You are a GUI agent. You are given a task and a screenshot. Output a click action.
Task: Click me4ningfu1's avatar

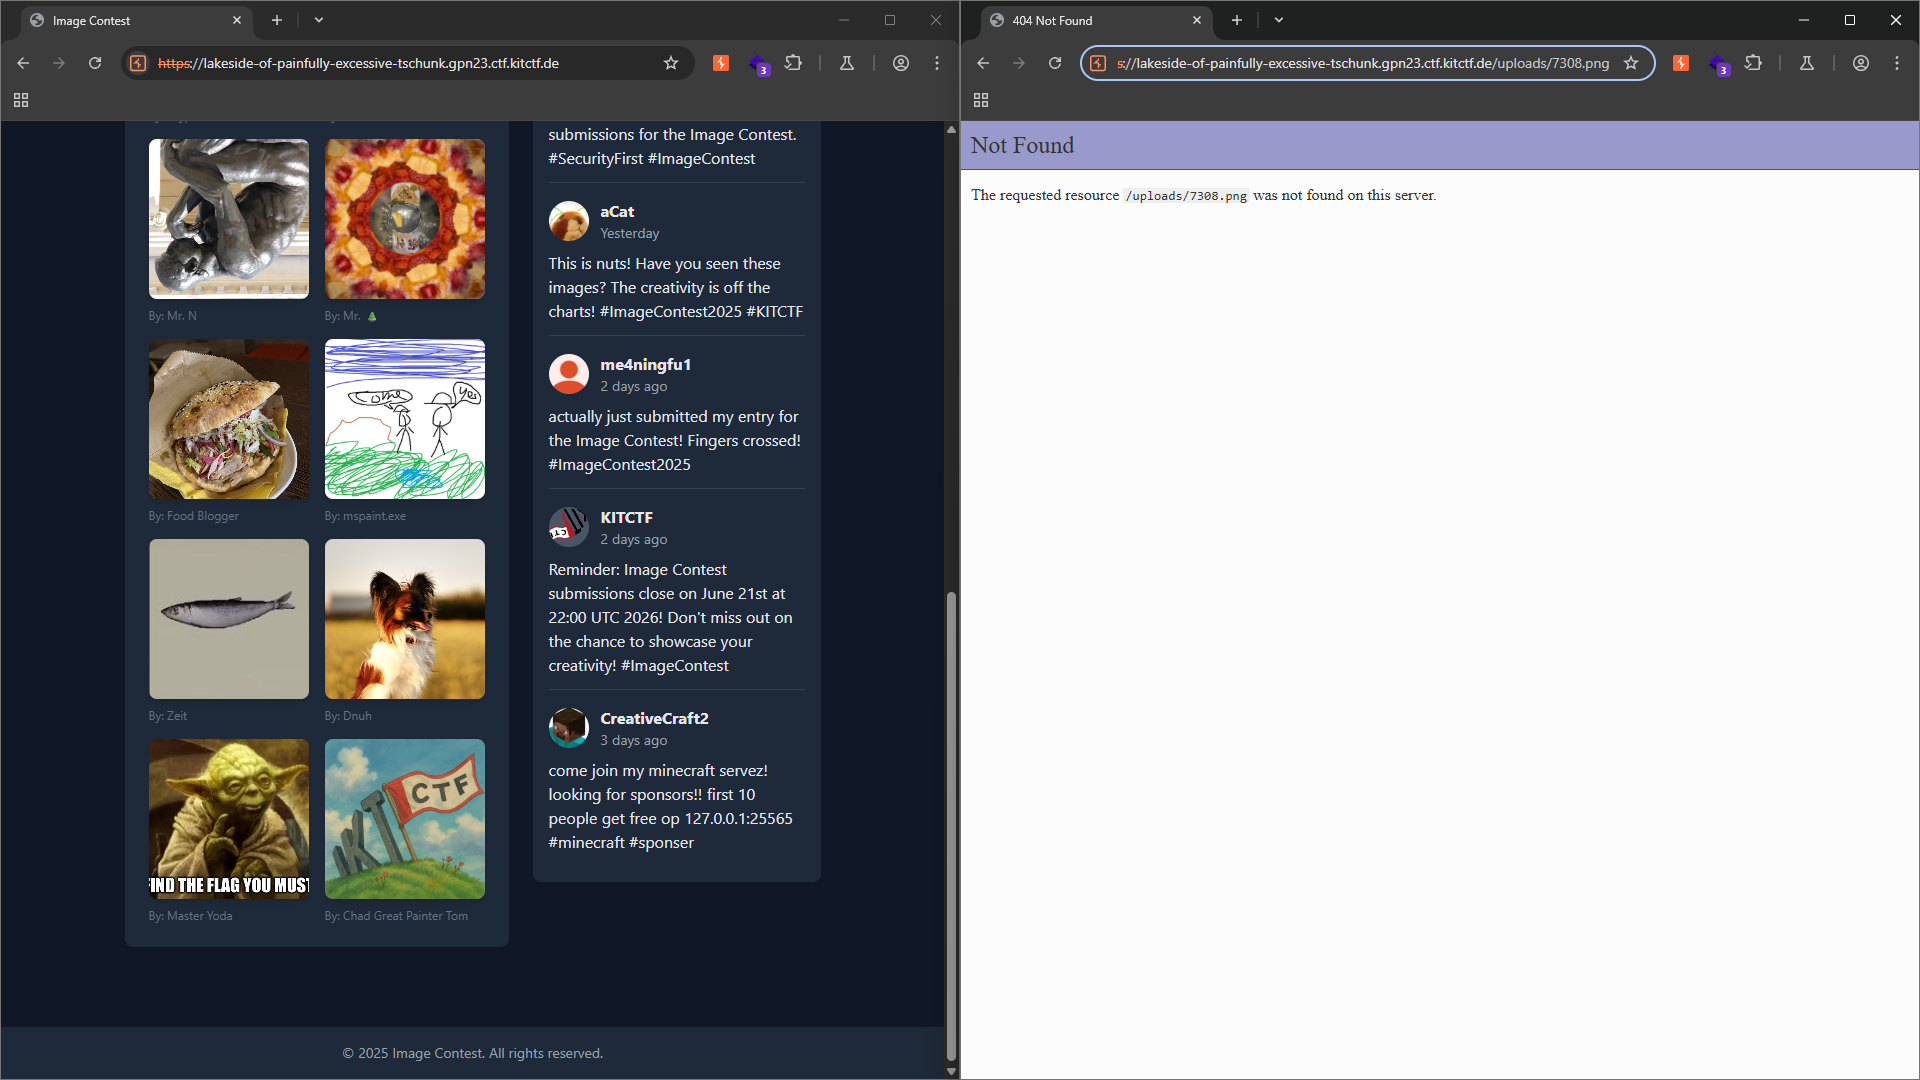click(x=569, y=374)
